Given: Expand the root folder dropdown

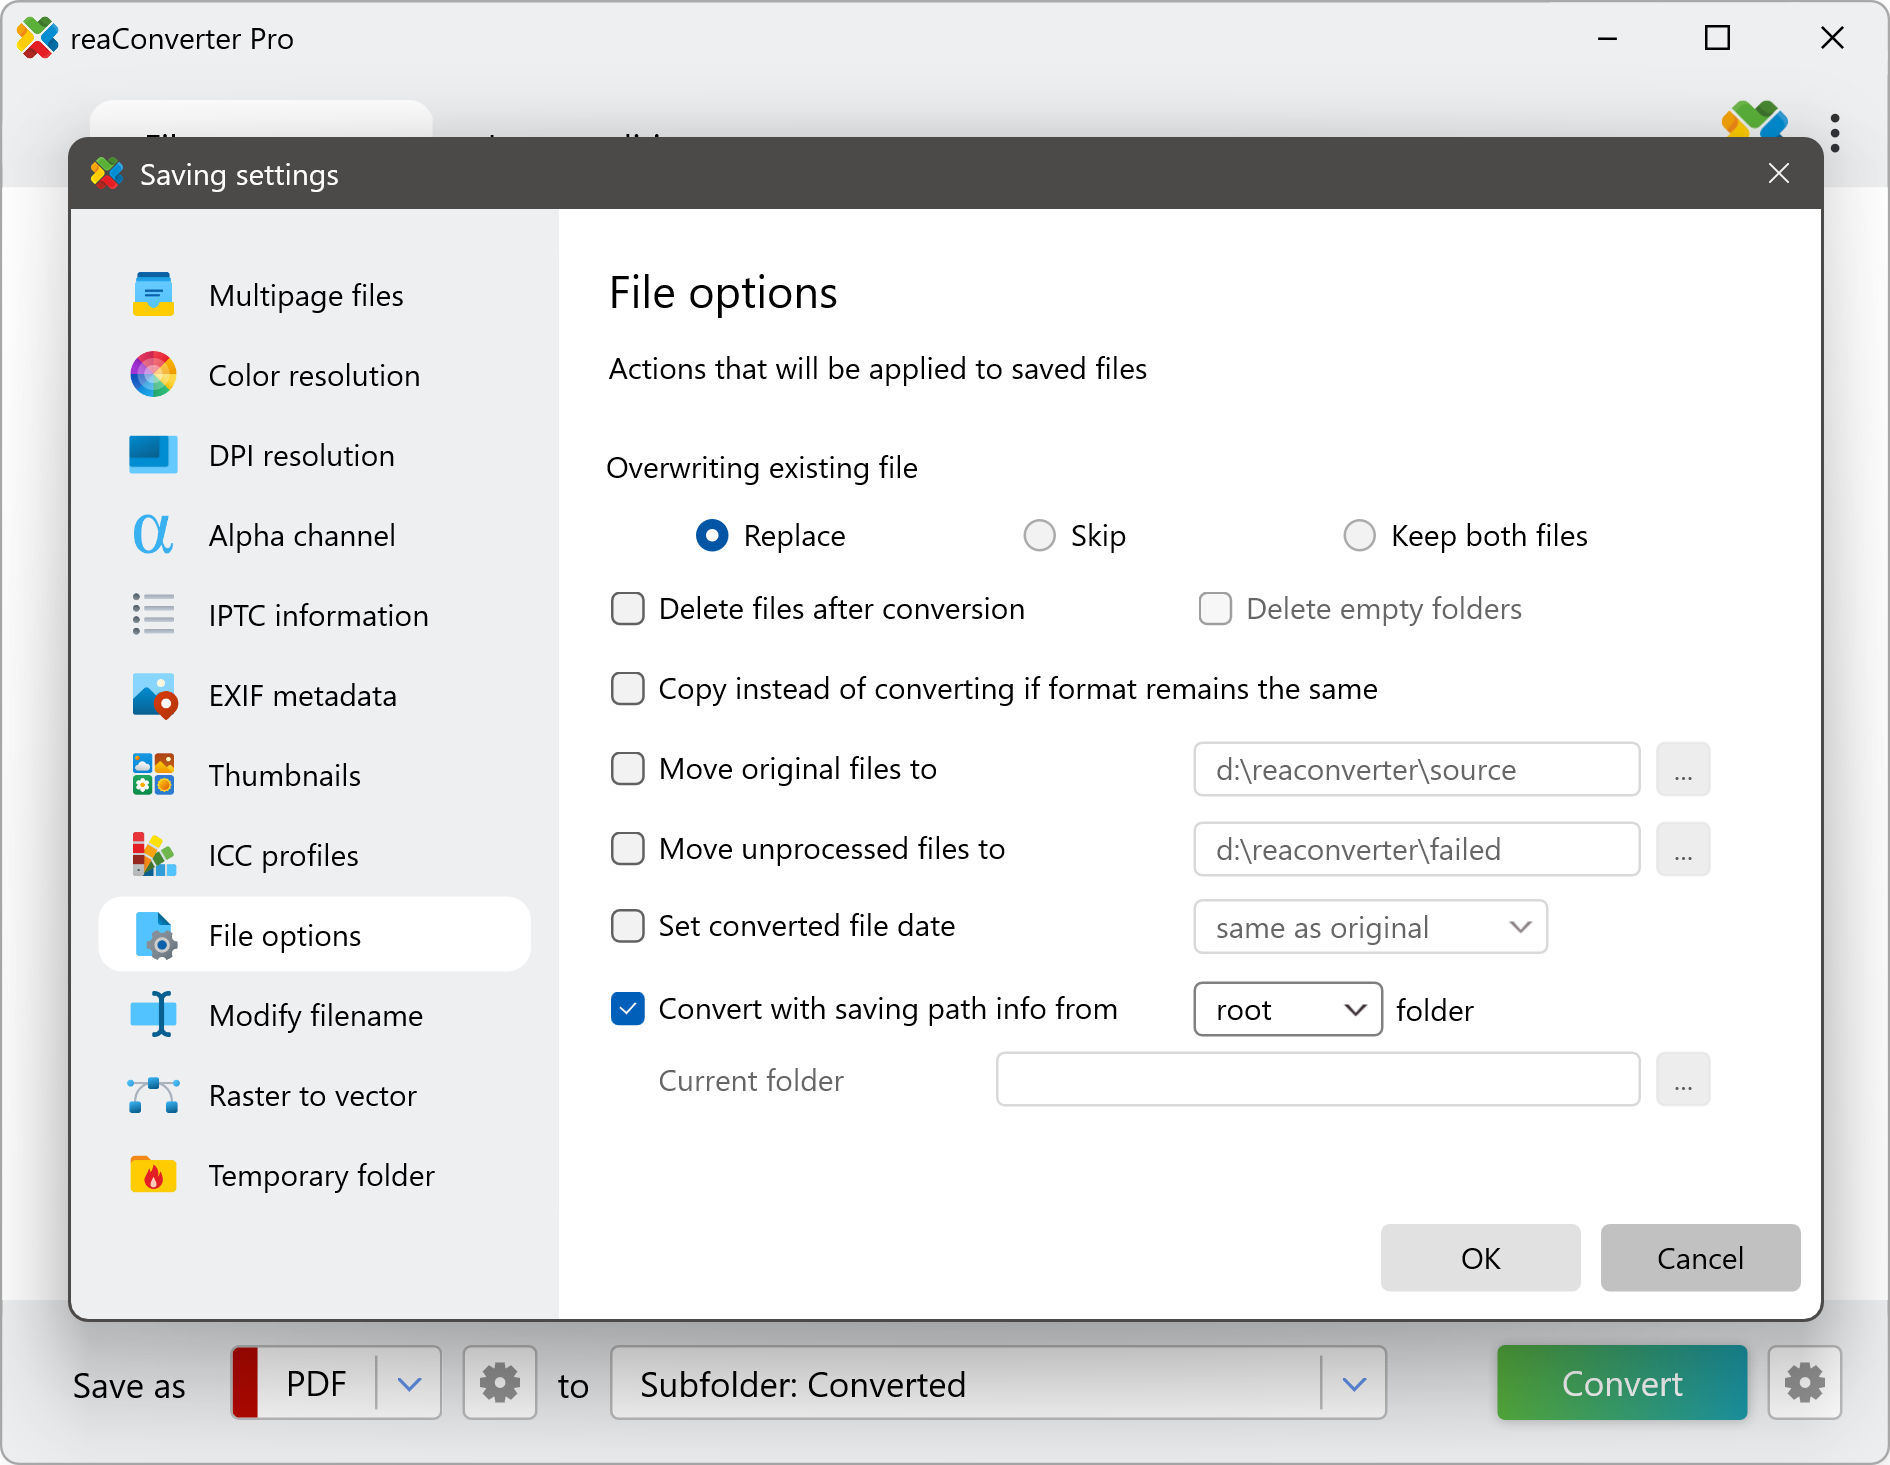Looking at the screenshot, I should pos(1287,1010).
